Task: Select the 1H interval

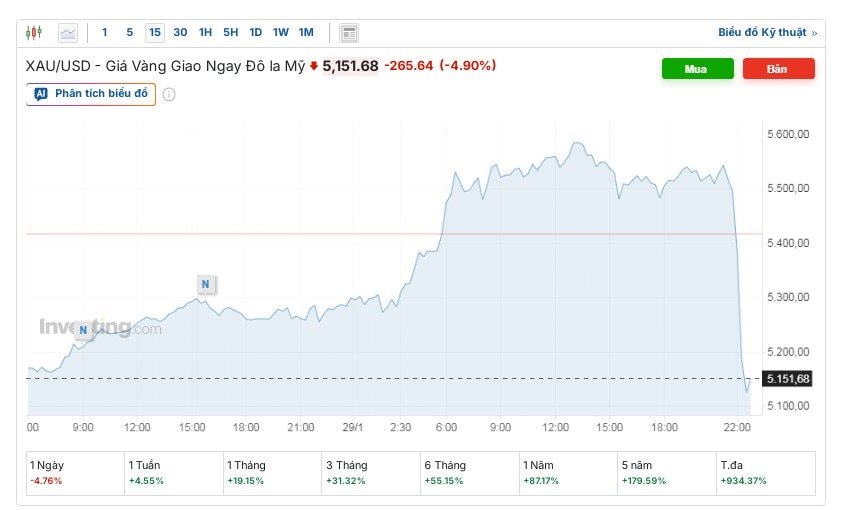Action: (x=205, y=32)
